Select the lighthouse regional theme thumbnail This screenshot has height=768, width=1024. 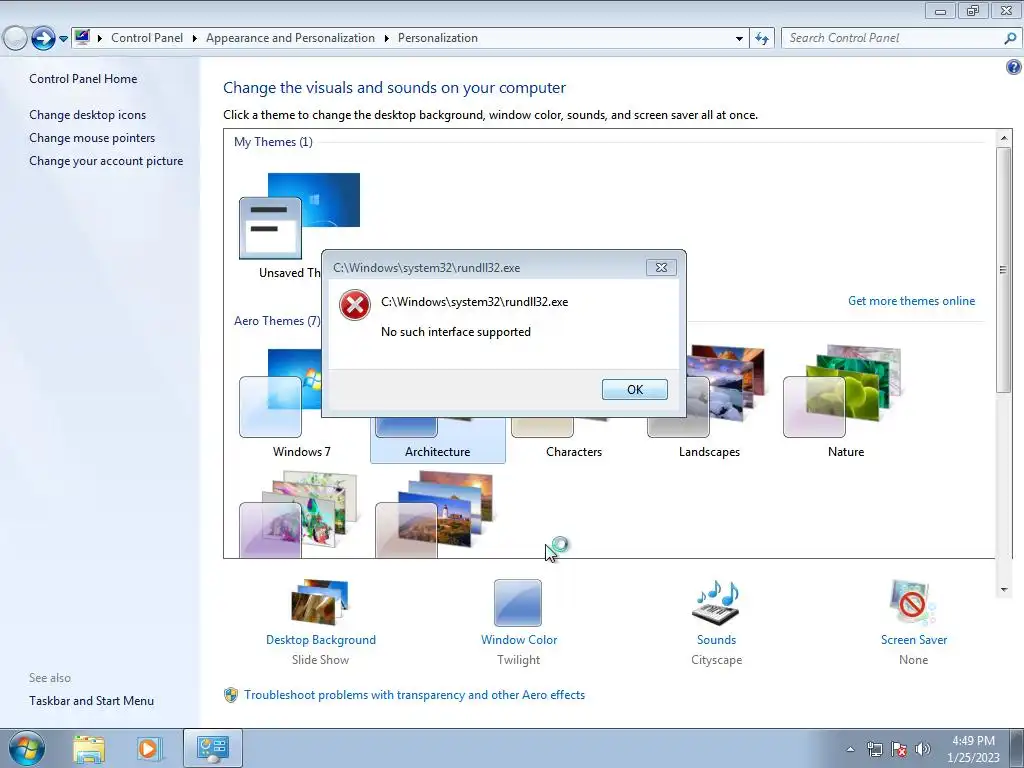(x=434, y=515)
